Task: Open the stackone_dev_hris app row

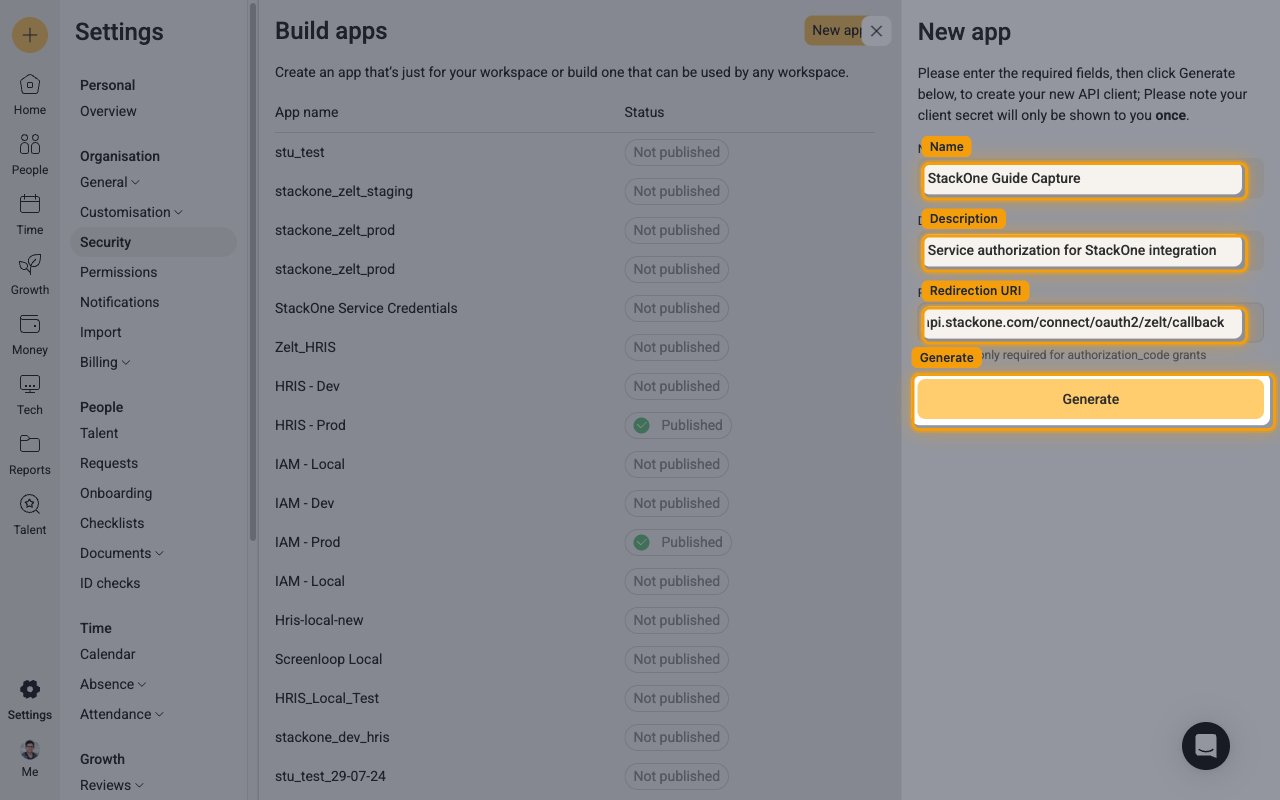Action: click(574, 737)
